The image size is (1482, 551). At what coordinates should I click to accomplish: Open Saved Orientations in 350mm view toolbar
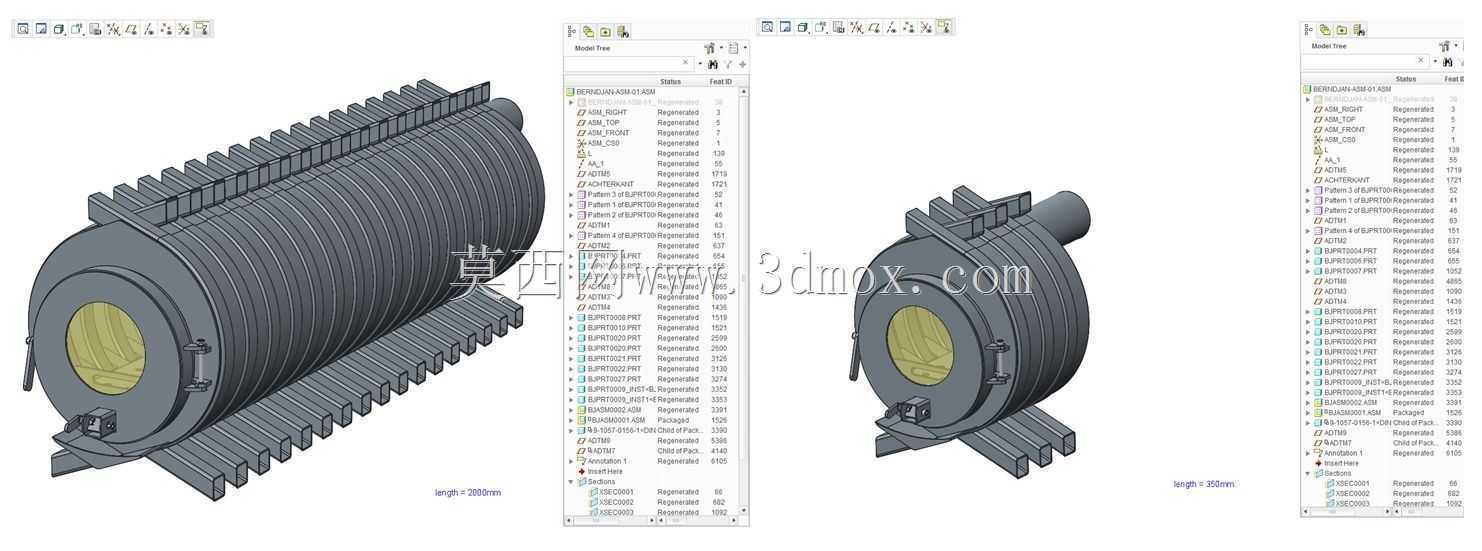(821, 27)
